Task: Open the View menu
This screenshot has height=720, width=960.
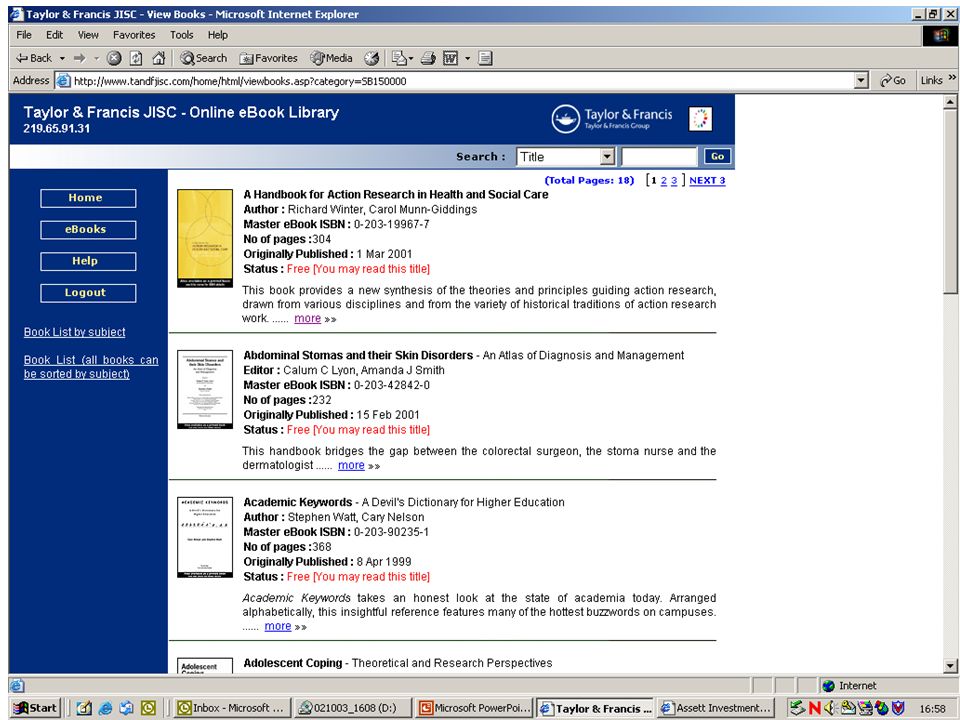Action: click(x=88, y=35)
